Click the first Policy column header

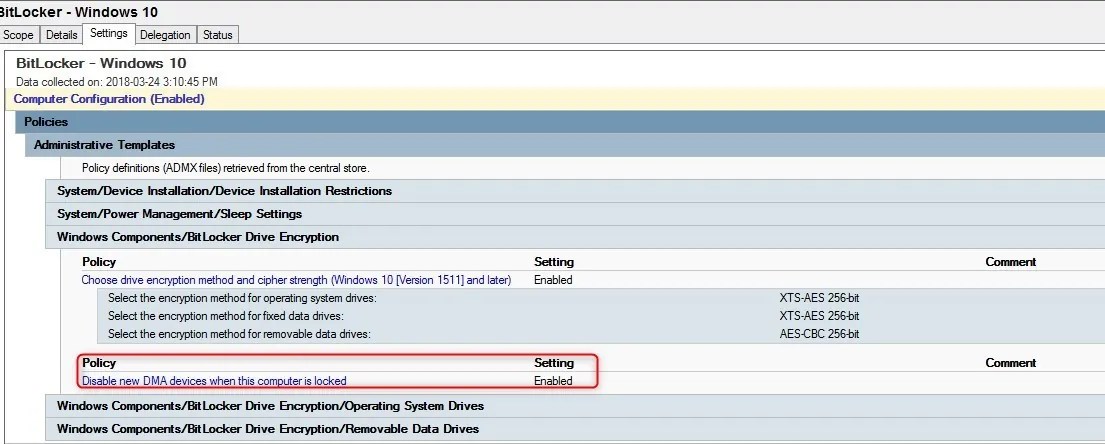(x=99, y=262)
